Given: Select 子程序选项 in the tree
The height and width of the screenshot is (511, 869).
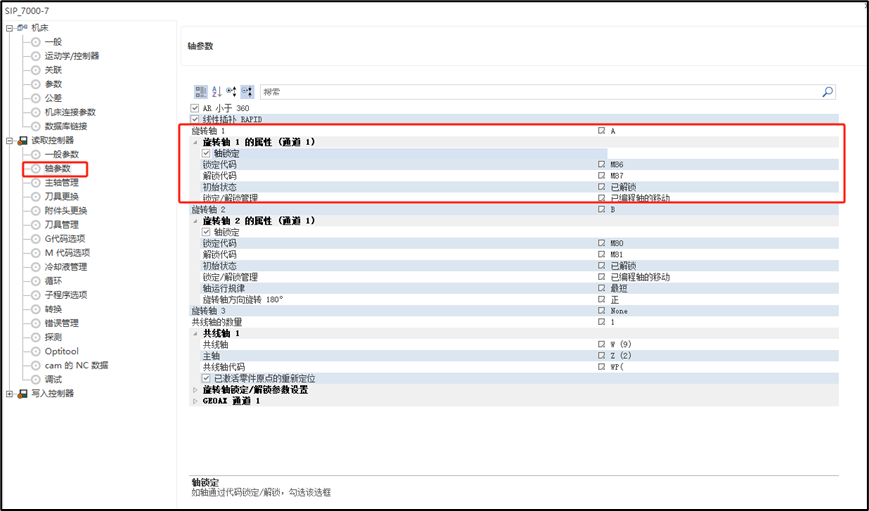Looking at the screenshot, I should [x=66, y=295].
